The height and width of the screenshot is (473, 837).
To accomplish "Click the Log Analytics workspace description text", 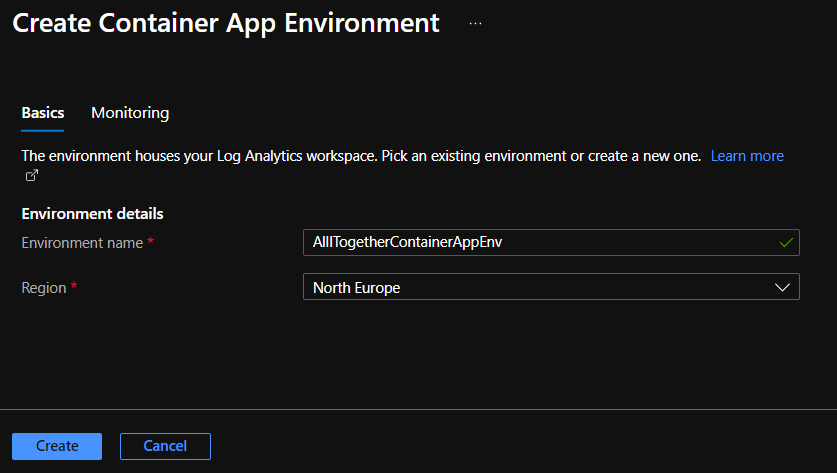I will click(360, 156).
